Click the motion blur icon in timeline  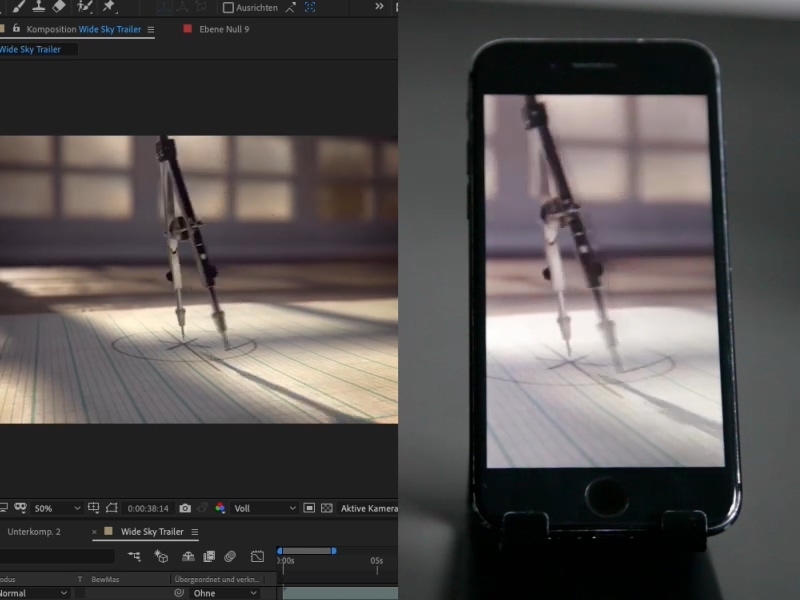pos(230,557)
